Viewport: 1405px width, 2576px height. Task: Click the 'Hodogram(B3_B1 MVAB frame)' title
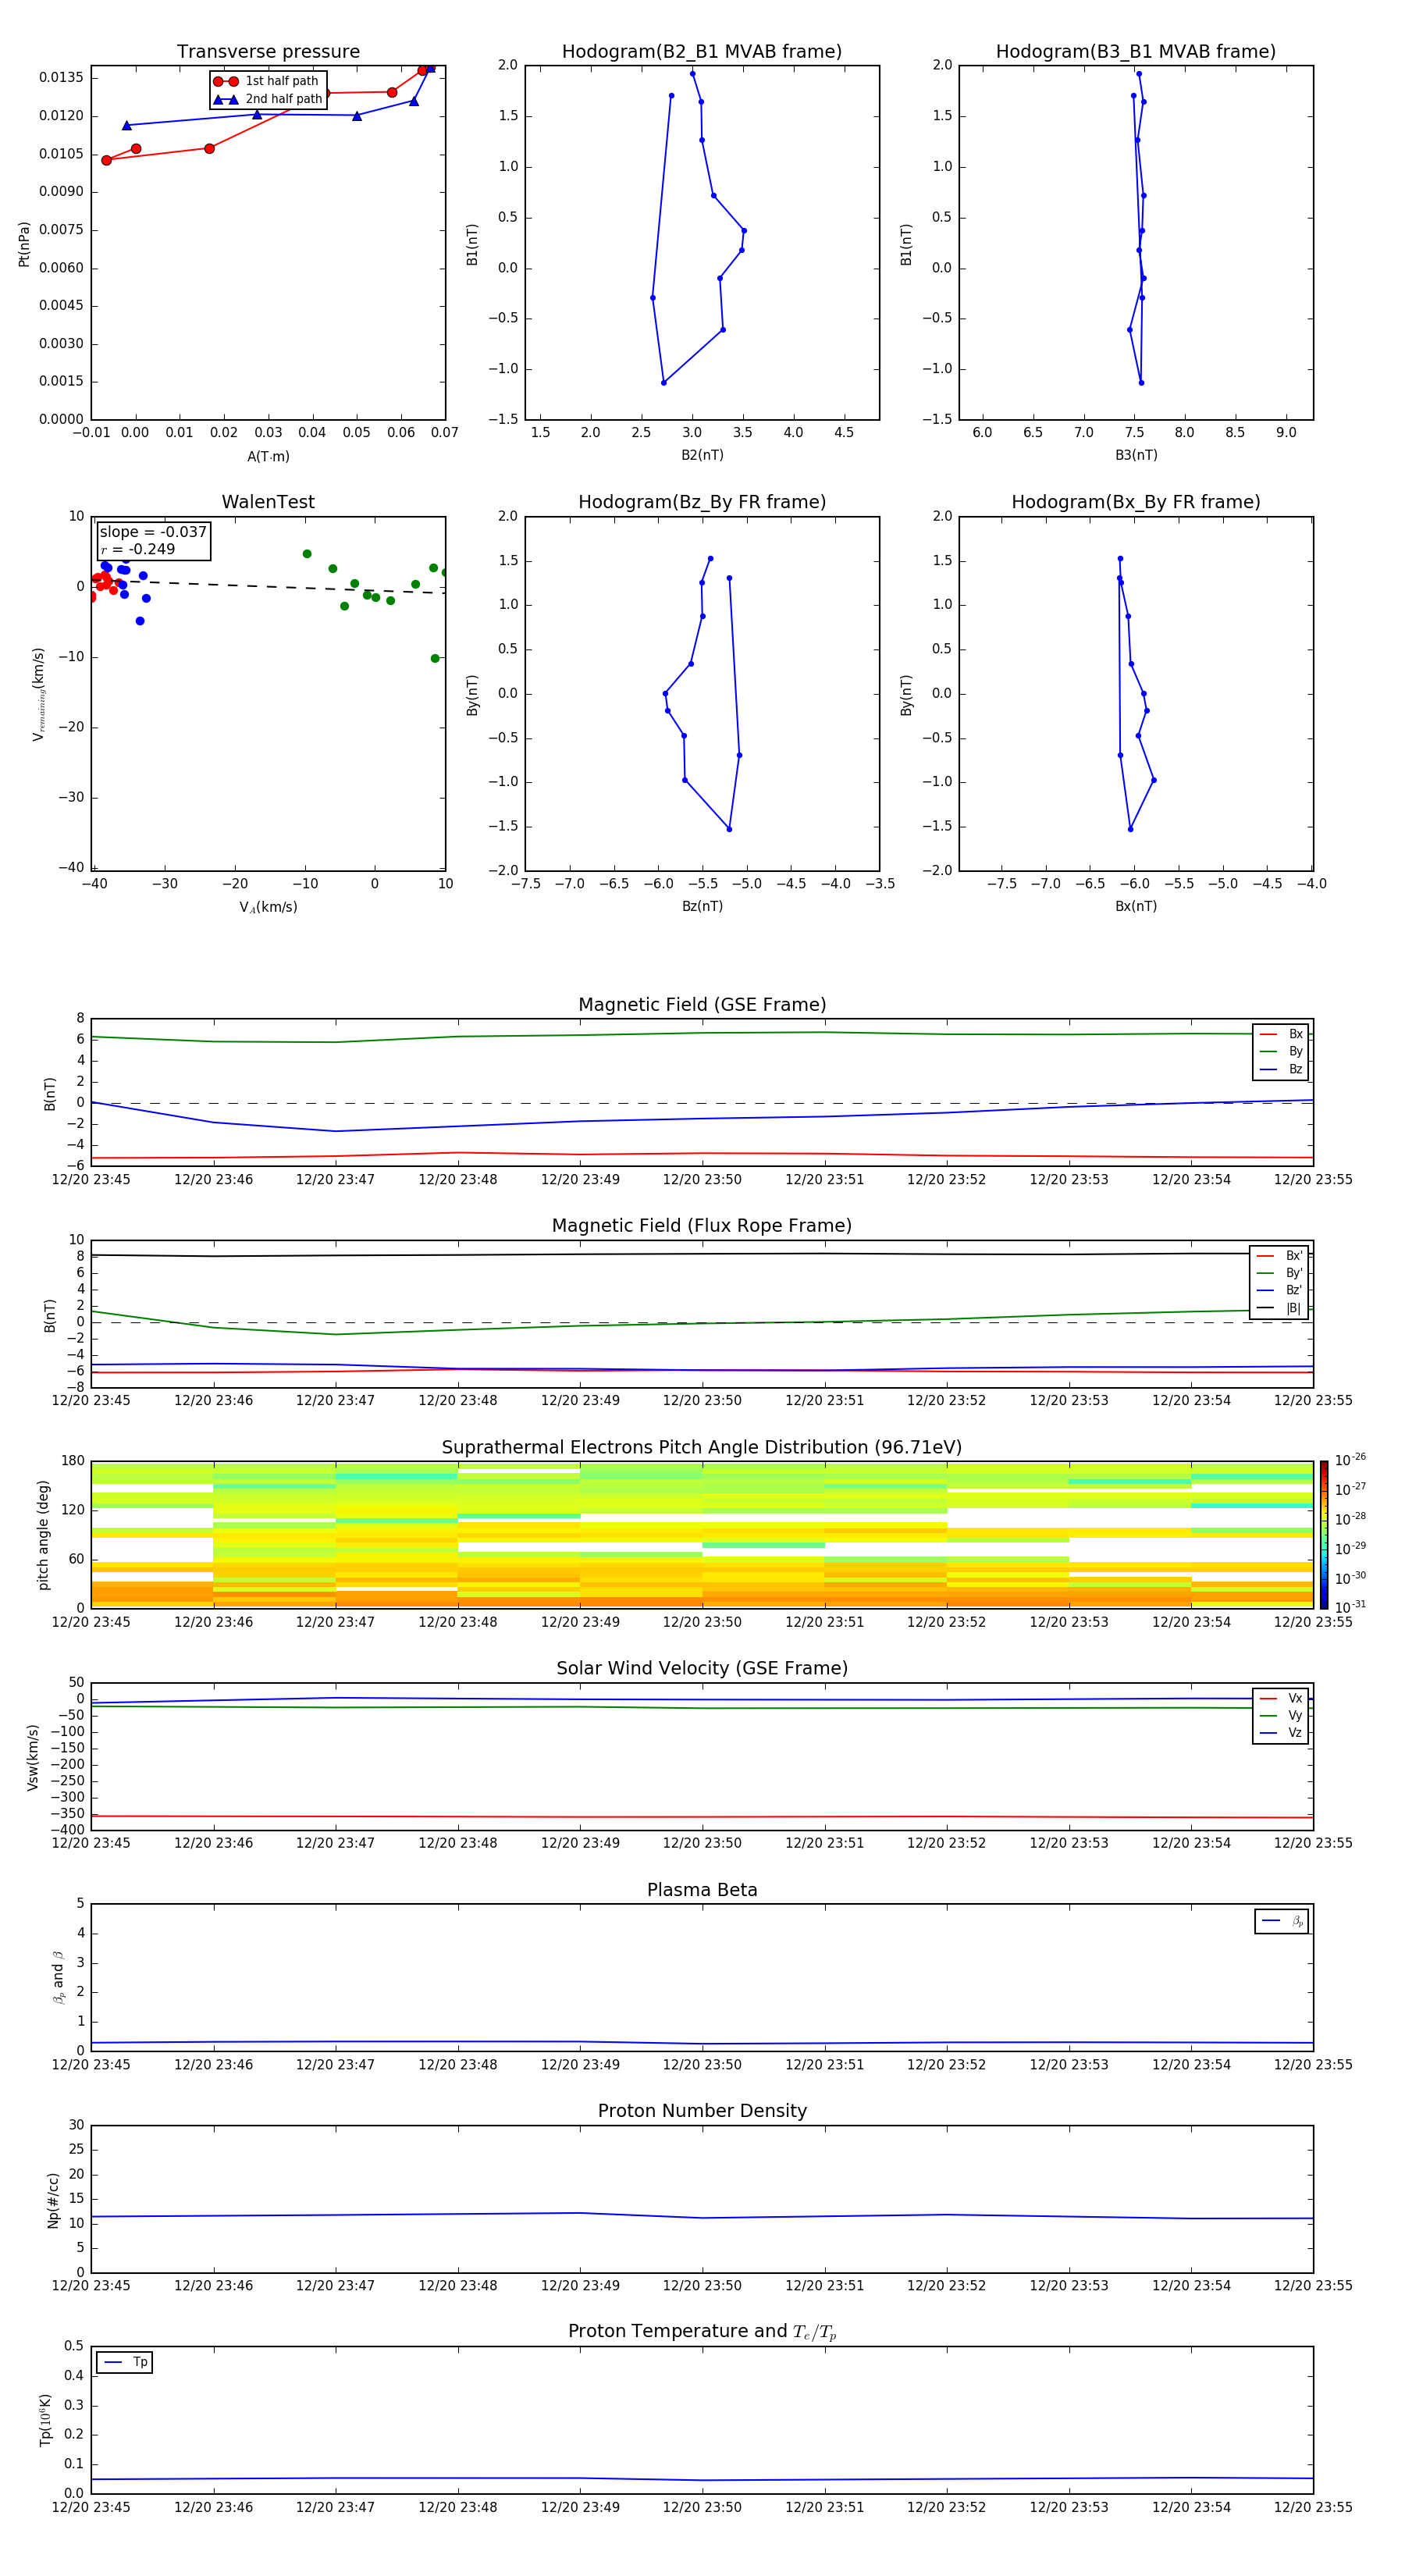pyautogui.click(x=1136, y=52)
